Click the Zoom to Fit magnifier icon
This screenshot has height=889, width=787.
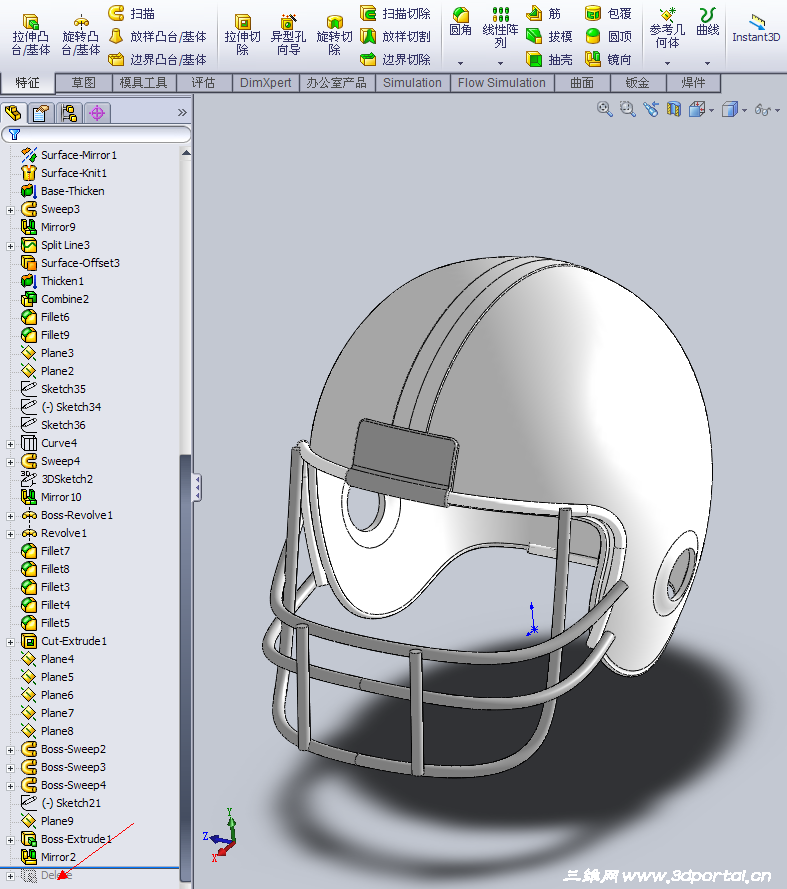[x=605, y=109]
